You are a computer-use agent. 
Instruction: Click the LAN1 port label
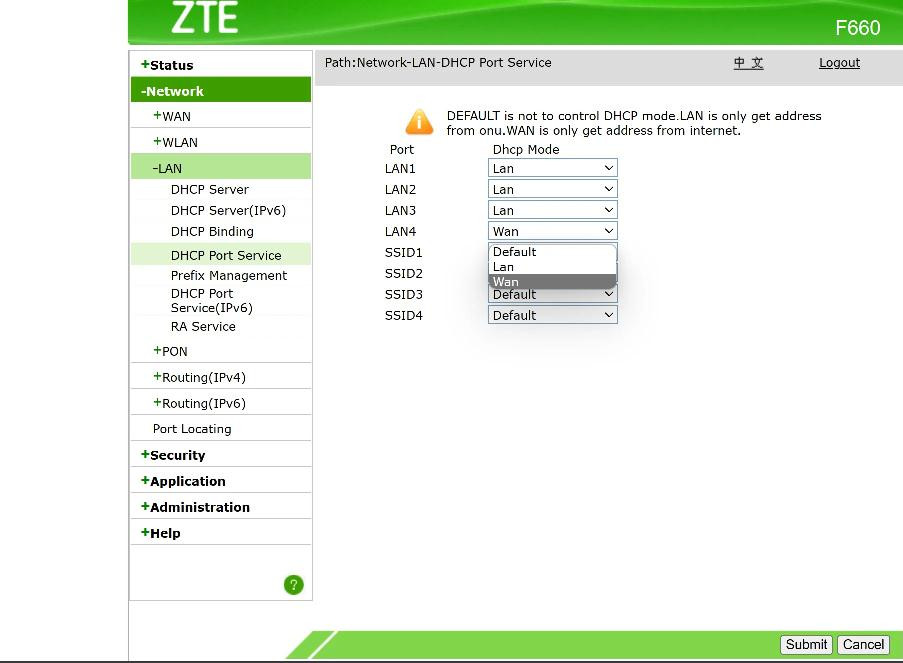pos(400,169)
